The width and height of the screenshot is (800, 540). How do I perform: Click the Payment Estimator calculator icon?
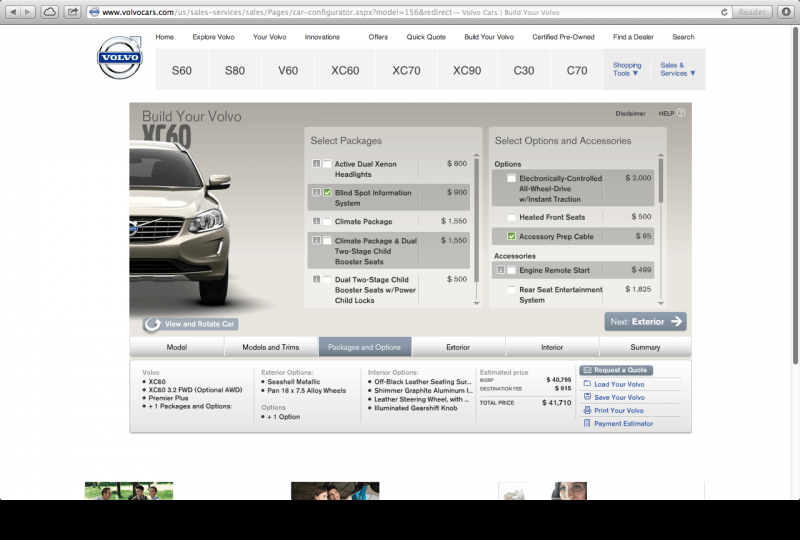tap(587, 423)
